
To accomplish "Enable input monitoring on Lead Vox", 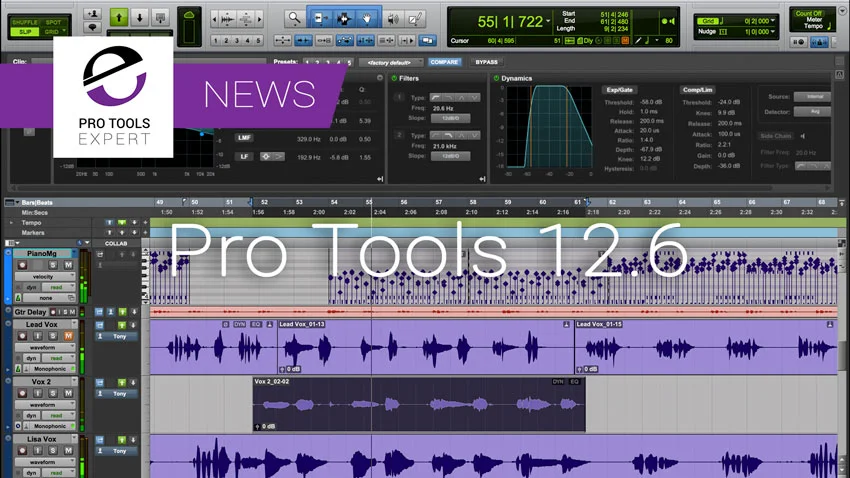I will (x=37, y=336).
